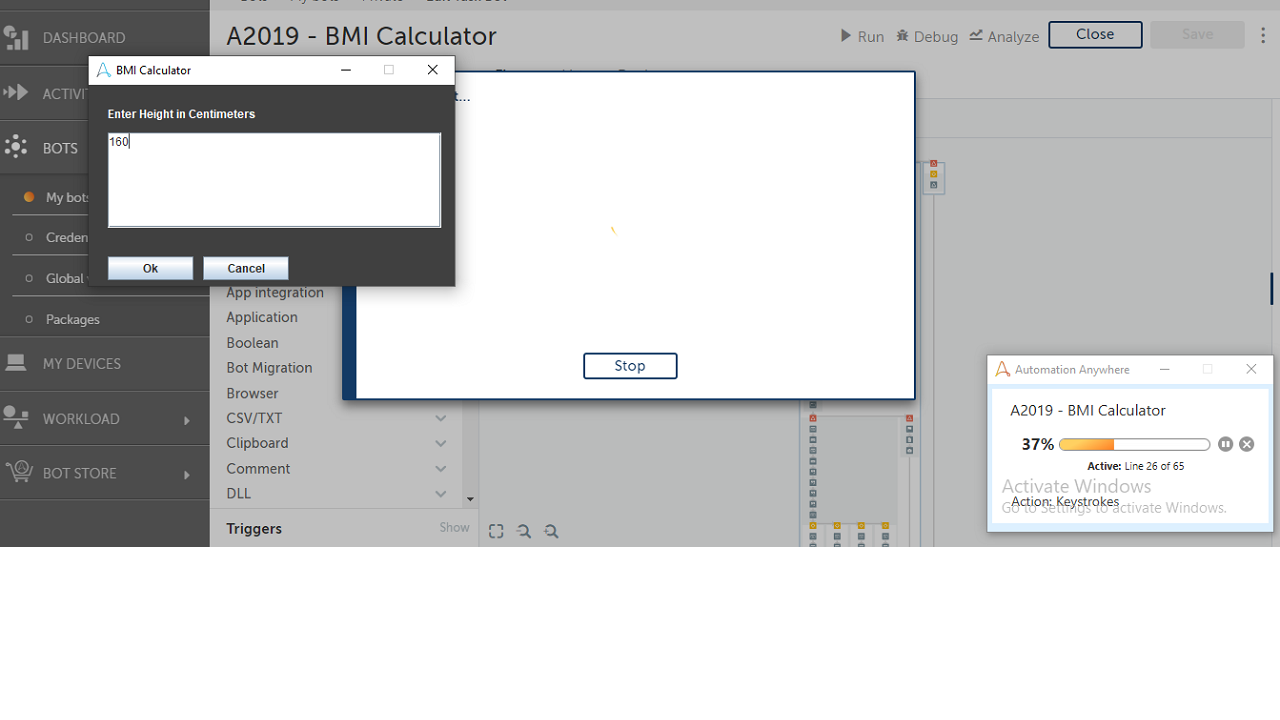1280x720 pixels.
Task: Click the 'A2019 - BMI Calculator' editor title
Action: [x=361, y=36]
